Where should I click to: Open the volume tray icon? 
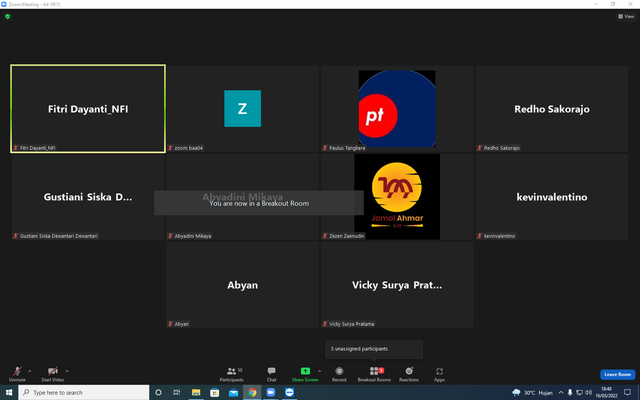(588, 393)
